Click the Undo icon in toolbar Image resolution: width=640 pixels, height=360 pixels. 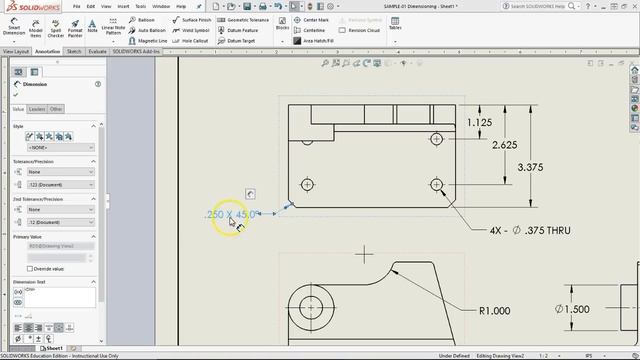(278, 6)
